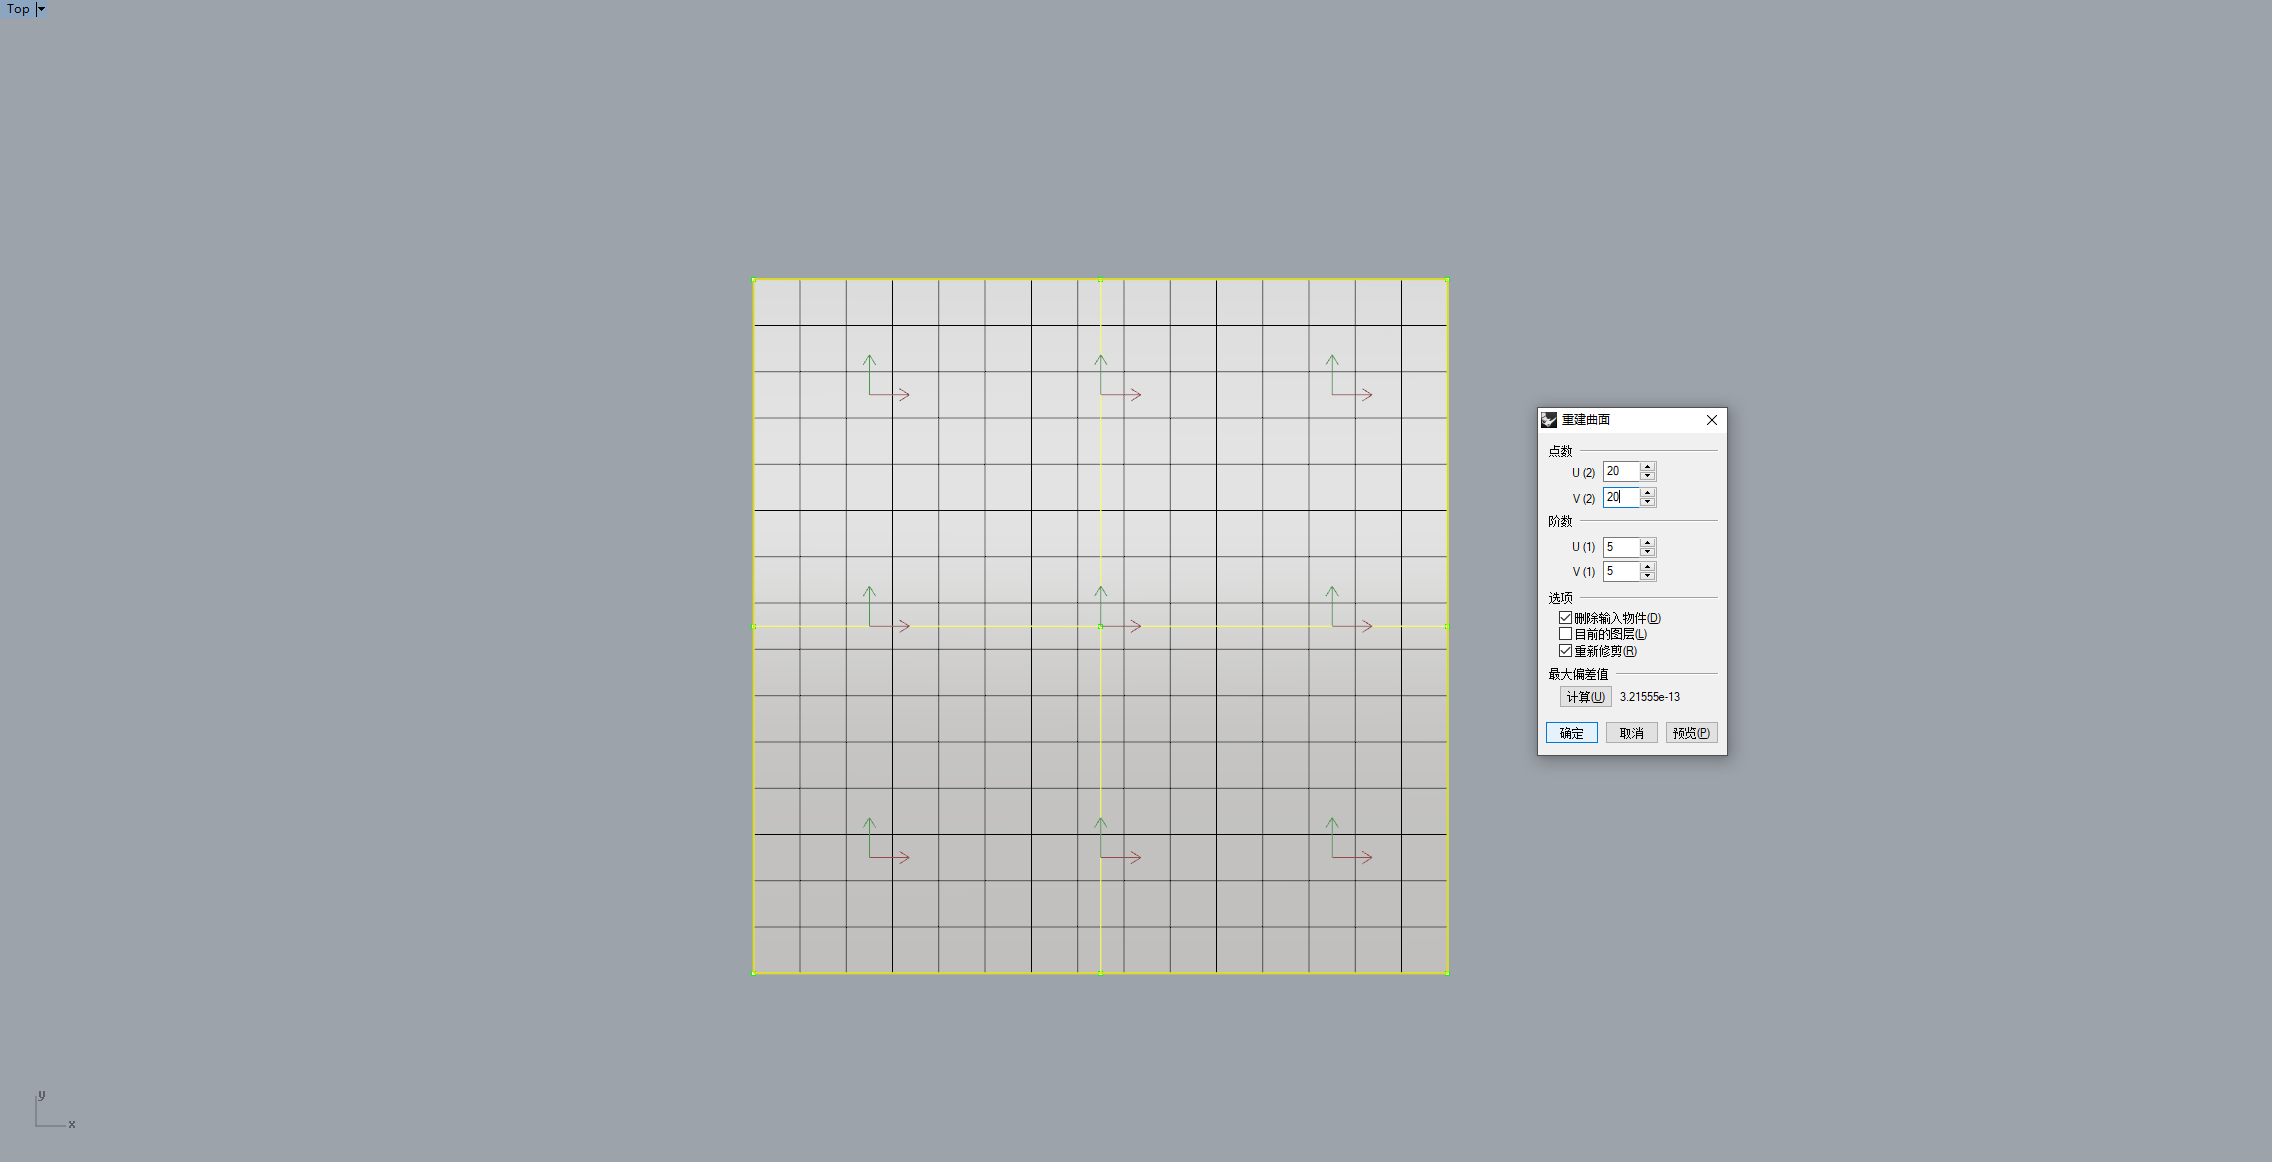2272x1162 pixels.
Task: Decrease degree V (阶数) with the down arrow
Action: coord(1648,576)
